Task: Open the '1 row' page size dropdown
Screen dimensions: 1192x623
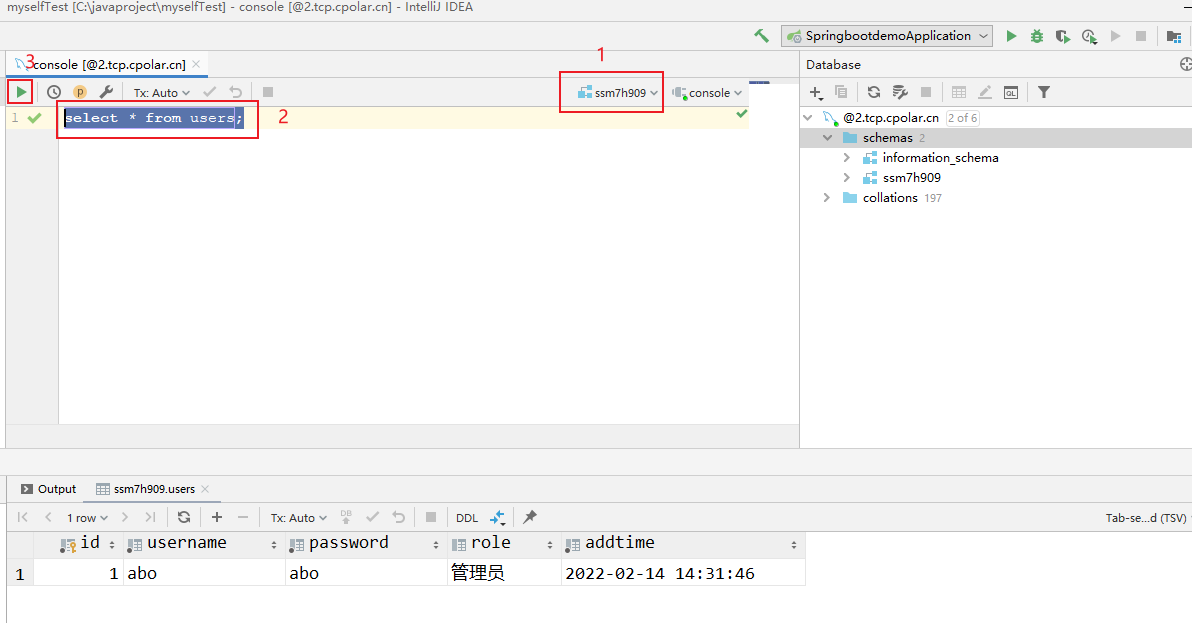Action: (x=87, y=517)
